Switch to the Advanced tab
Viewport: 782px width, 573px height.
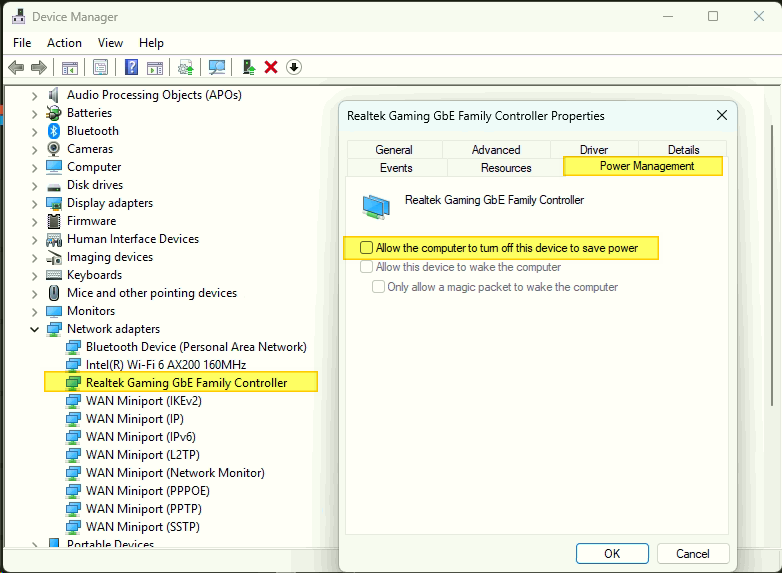(x=496, y=150)
